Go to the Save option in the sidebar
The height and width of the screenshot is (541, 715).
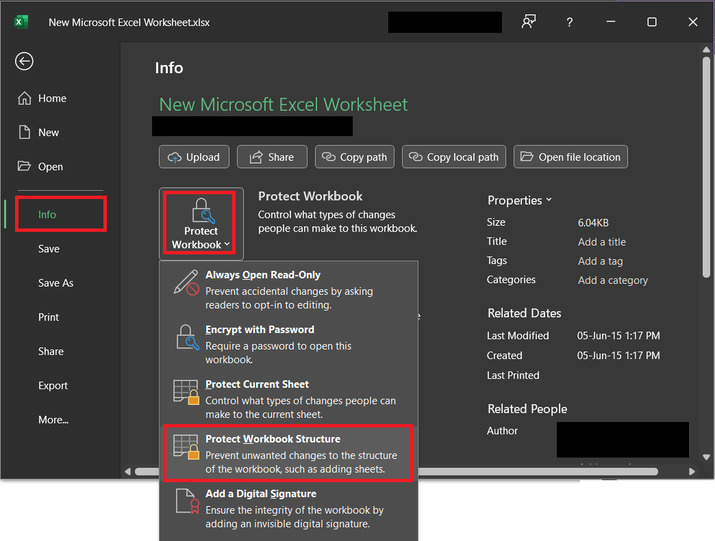pos(49,249)
